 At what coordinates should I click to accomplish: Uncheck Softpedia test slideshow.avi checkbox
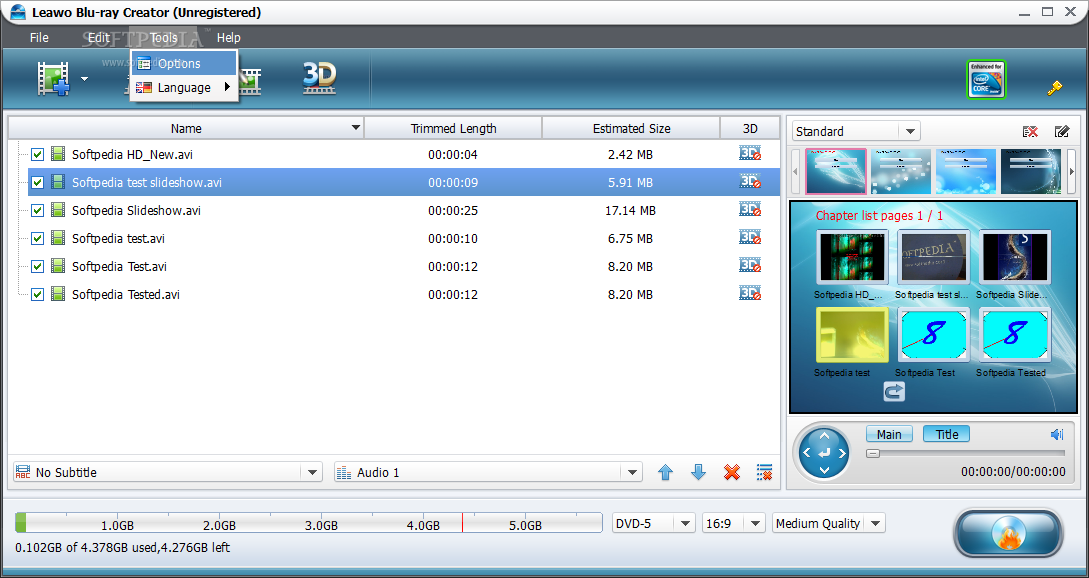click(38, 182)
